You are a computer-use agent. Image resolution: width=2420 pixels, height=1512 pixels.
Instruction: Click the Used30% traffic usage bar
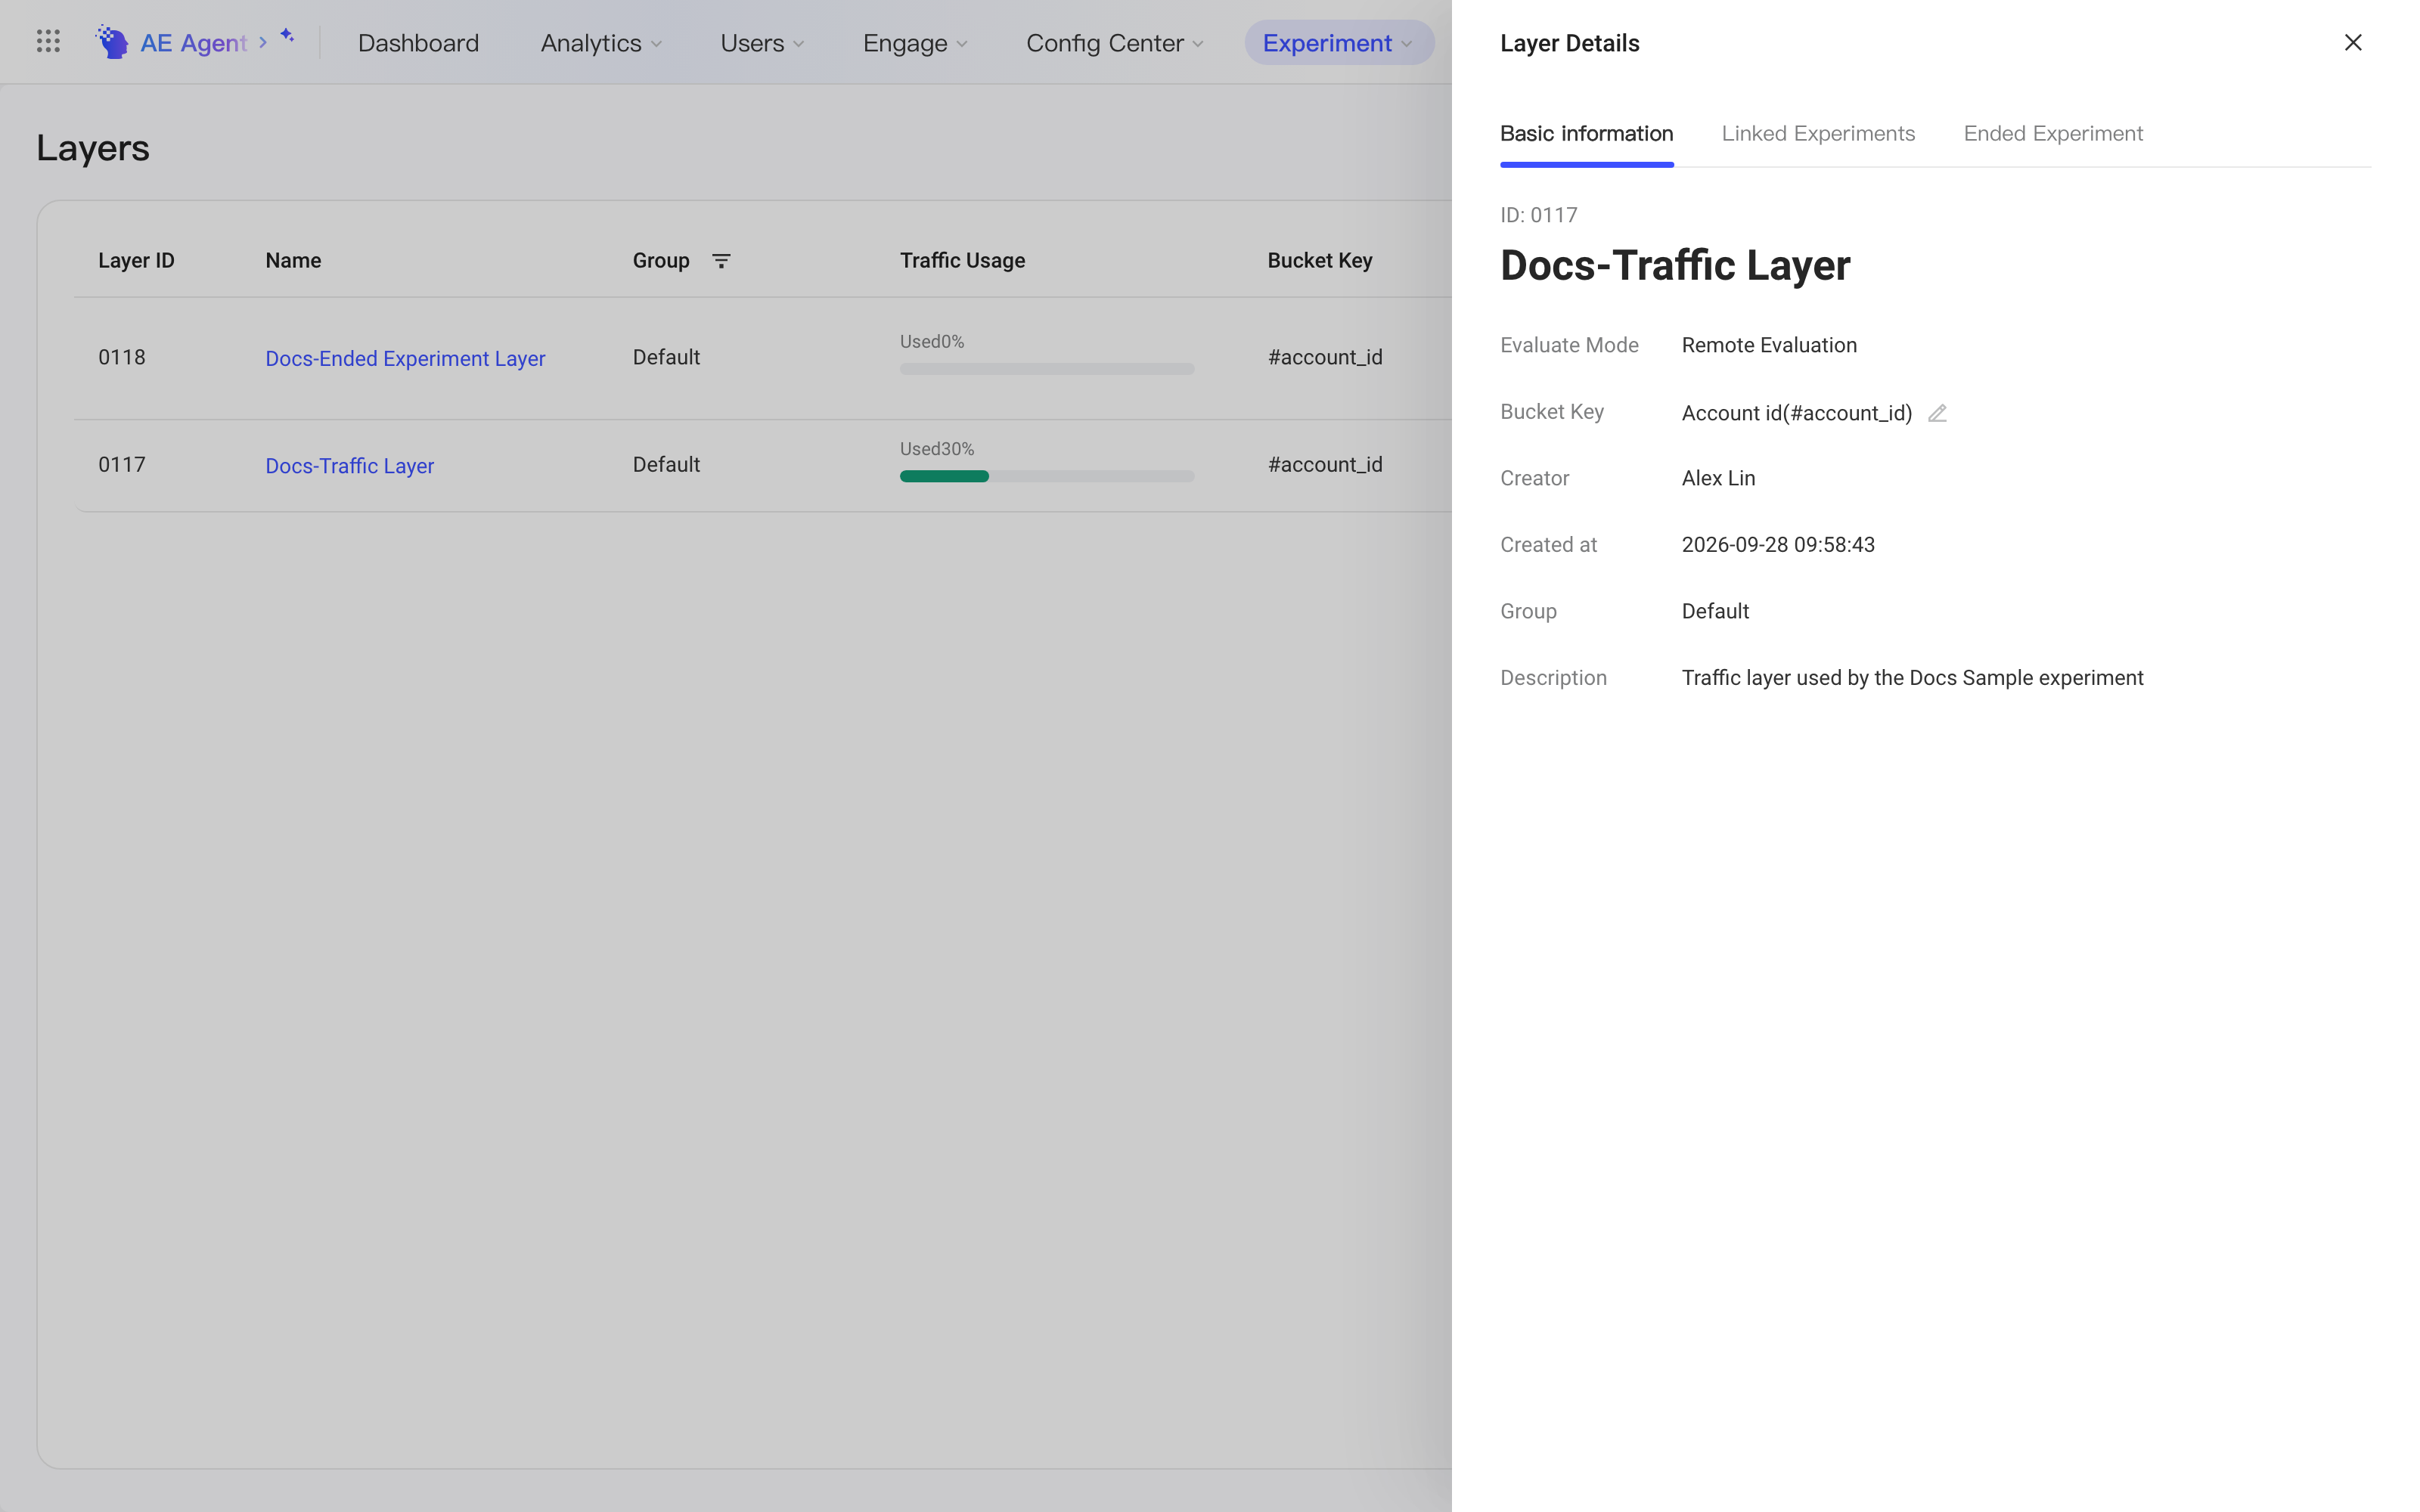click(1047, 476)
